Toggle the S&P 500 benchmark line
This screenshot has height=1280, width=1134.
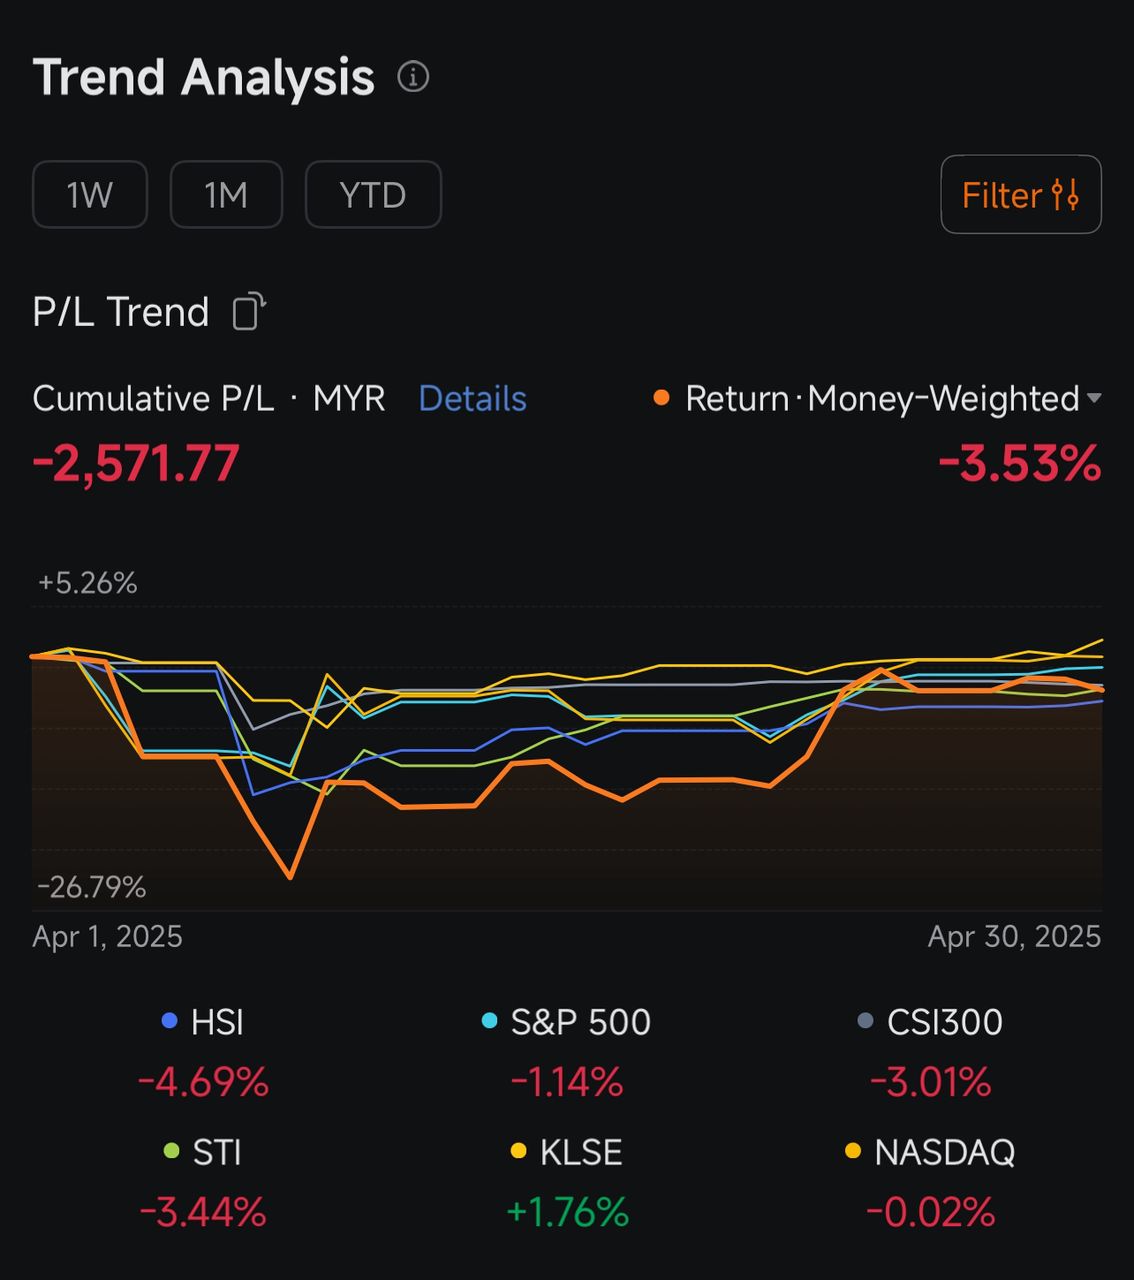pyautogui.click(x=567, y=1022)
